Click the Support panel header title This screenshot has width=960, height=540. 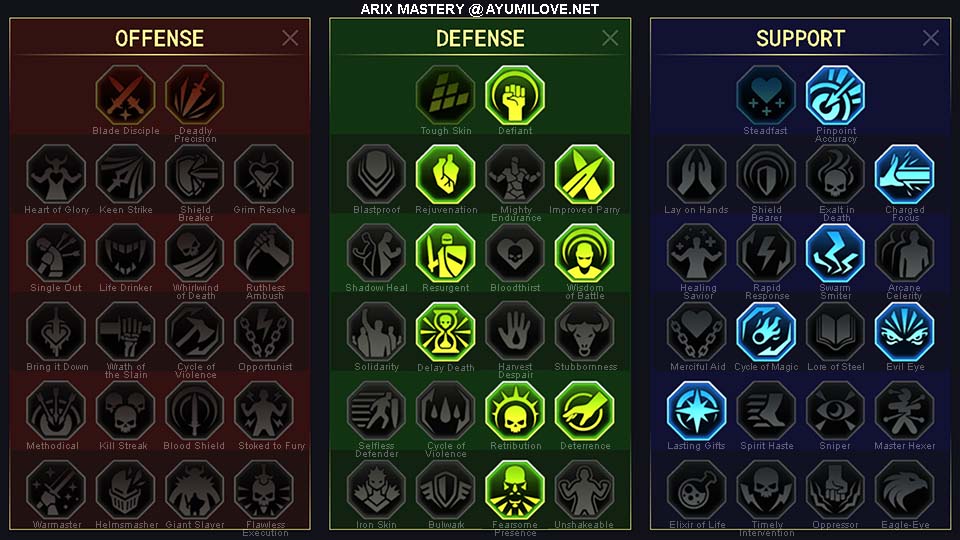[800, 39]
